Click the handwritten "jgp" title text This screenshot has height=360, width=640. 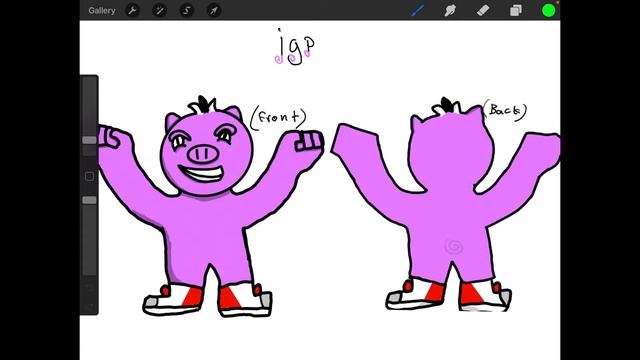(x=295, y=47)
